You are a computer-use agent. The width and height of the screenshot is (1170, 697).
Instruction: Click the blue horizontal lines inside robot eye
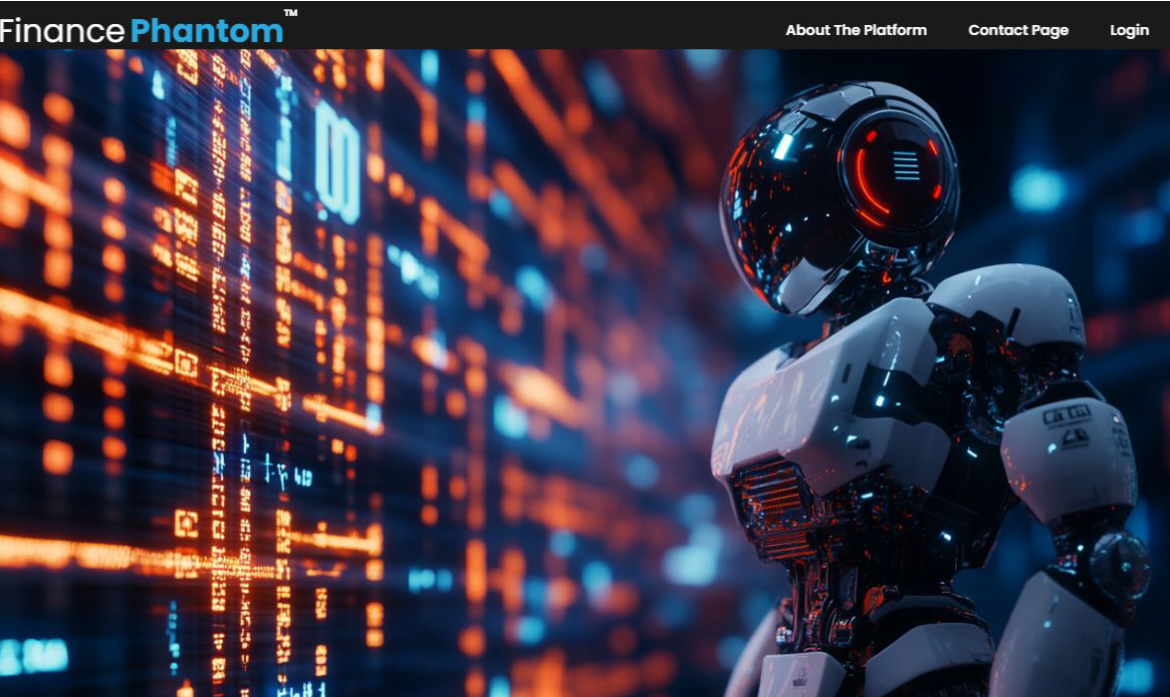tap(906, 165)
